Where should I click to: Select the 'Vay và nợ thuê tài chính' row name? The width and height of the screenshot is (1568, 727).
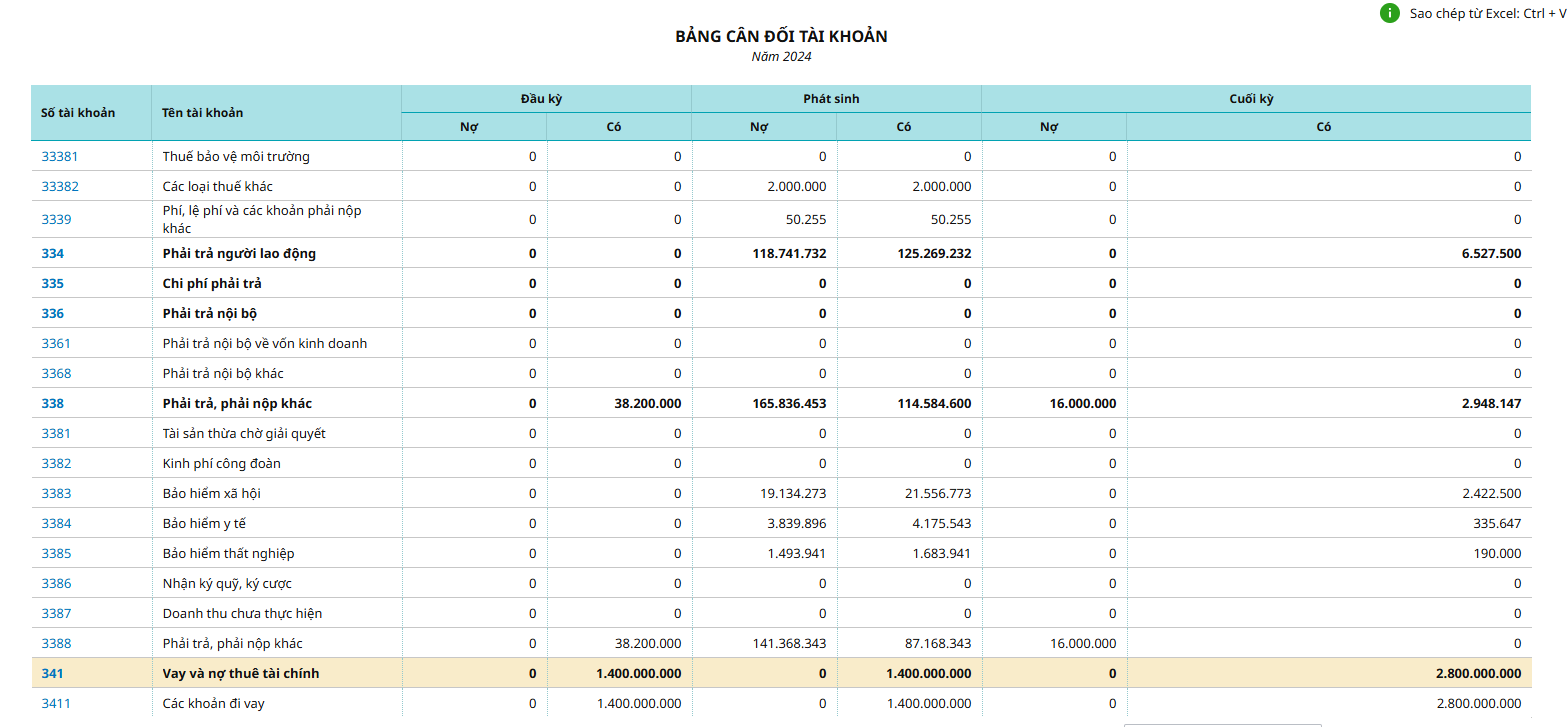coord(241,674)
